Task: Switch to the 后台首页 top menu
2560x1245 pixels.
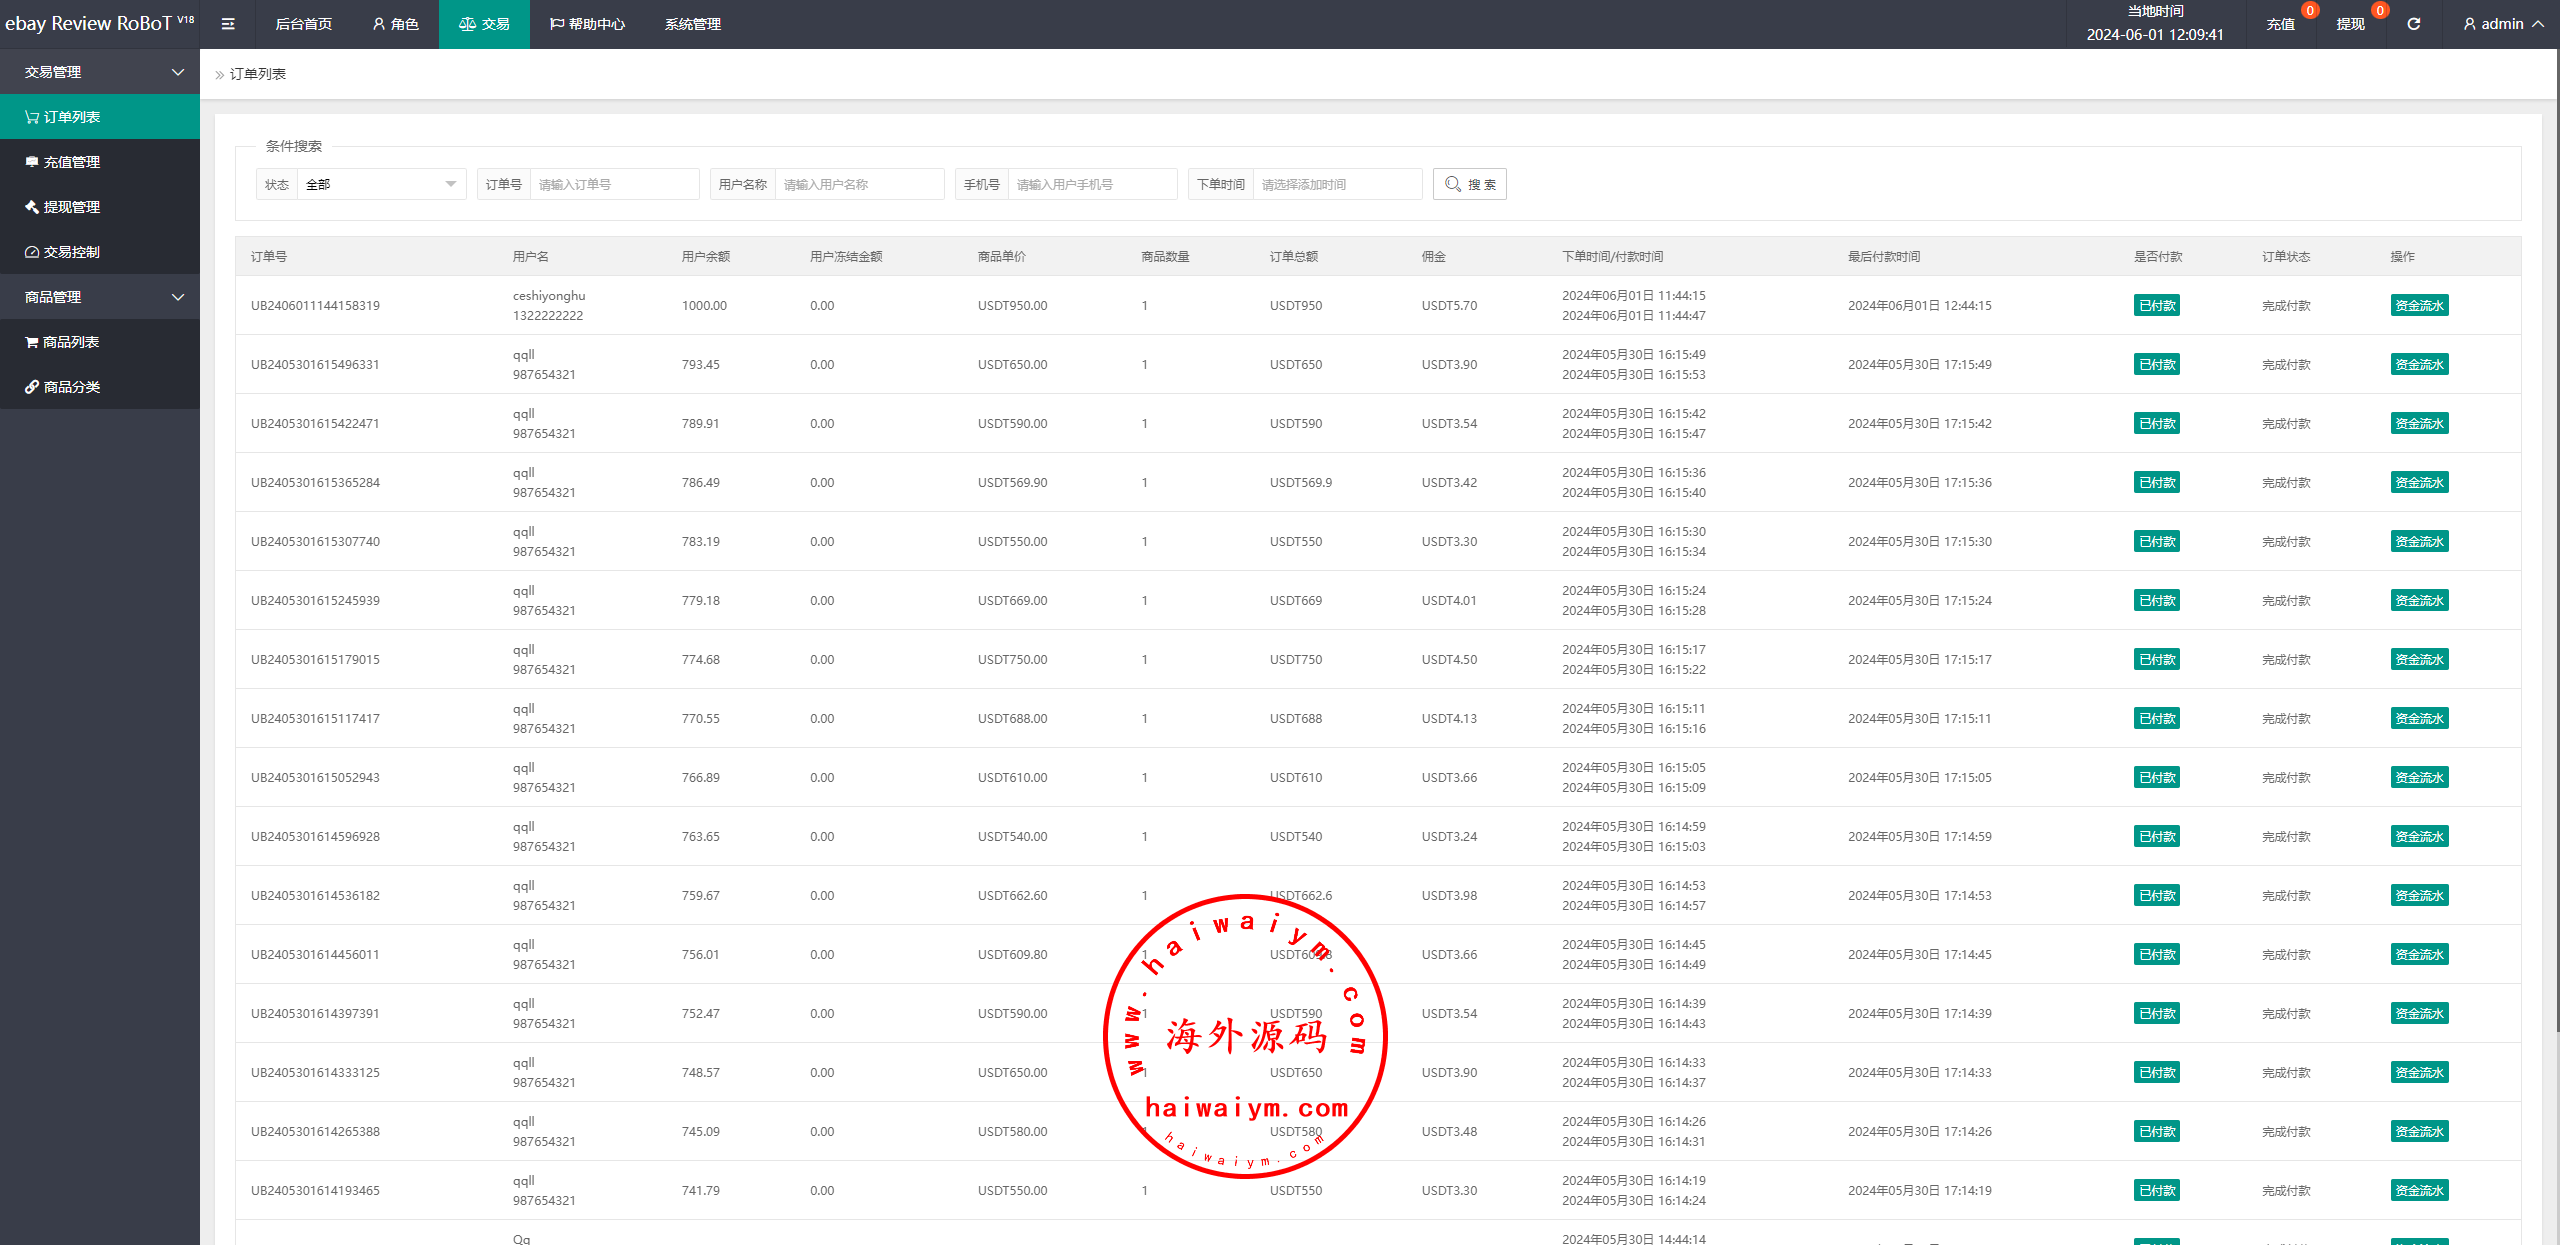Action: pyautogui.click(x=303, y=24)
